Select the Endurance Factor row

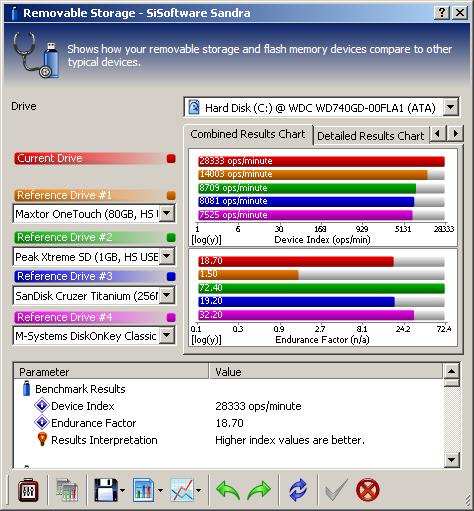point(229,423)
